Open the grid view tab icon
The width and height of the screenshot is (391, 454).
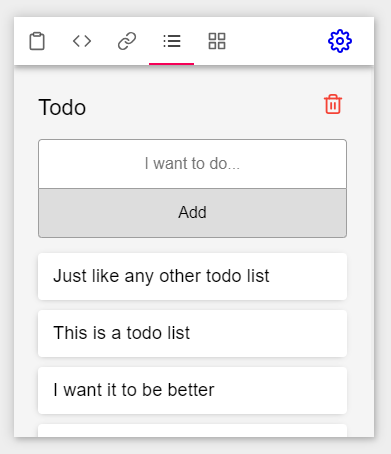click(217, 41)
